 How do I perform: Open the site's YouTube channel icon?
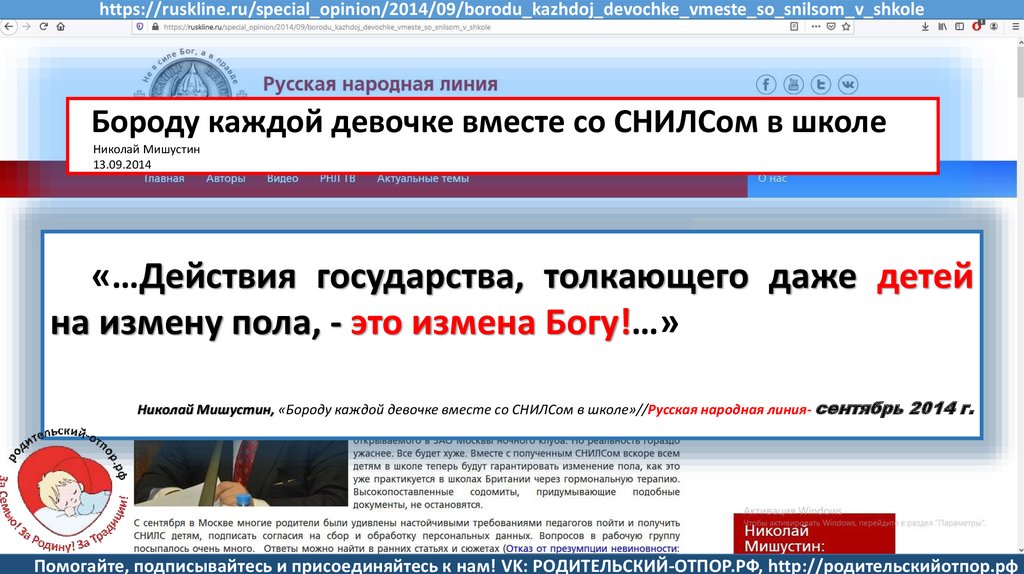pyautogui.click(x=793, y=84)
